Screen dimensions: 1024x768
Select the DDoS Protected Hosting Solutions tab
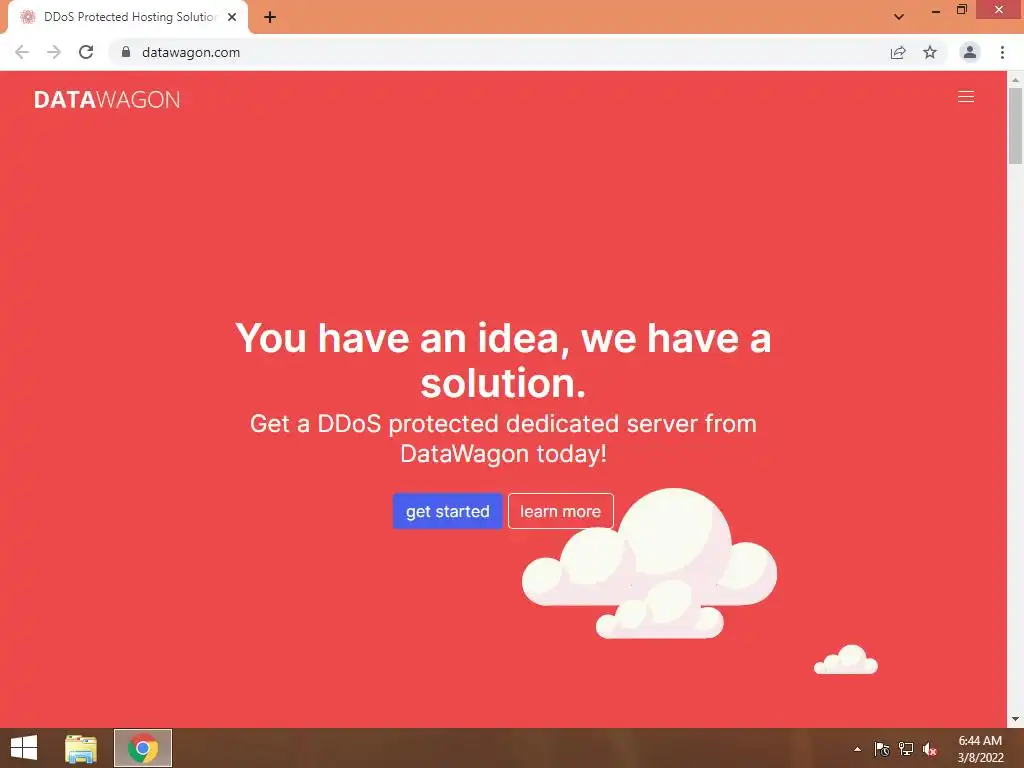128,17
